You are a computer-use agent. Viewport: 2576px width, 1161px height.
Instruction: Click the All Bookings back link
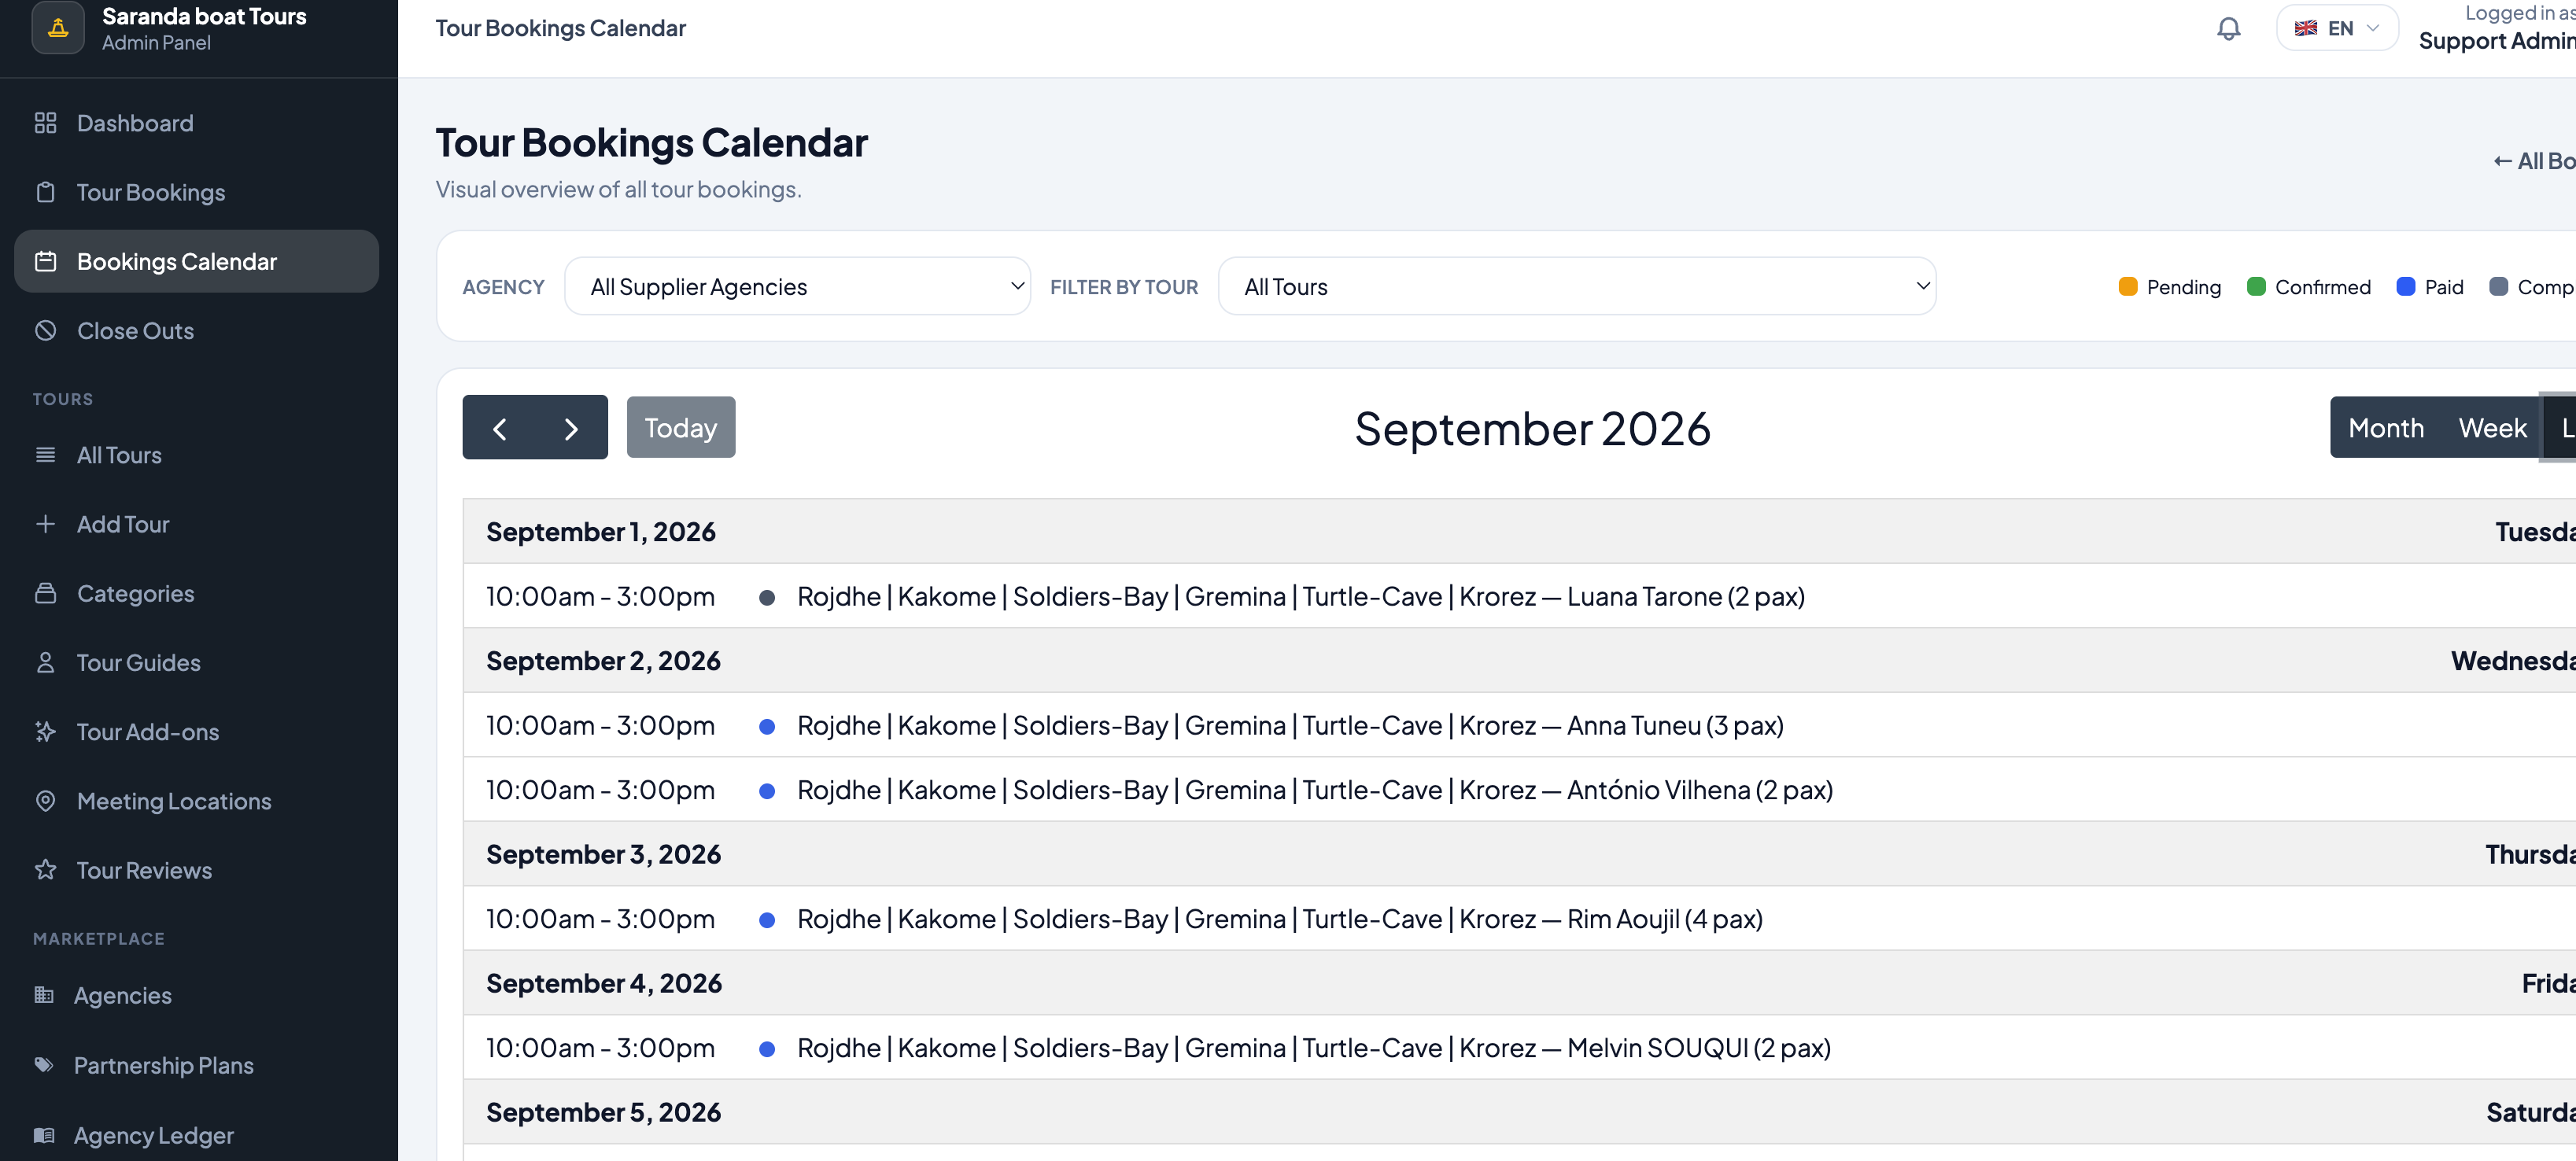(2534, 161)
